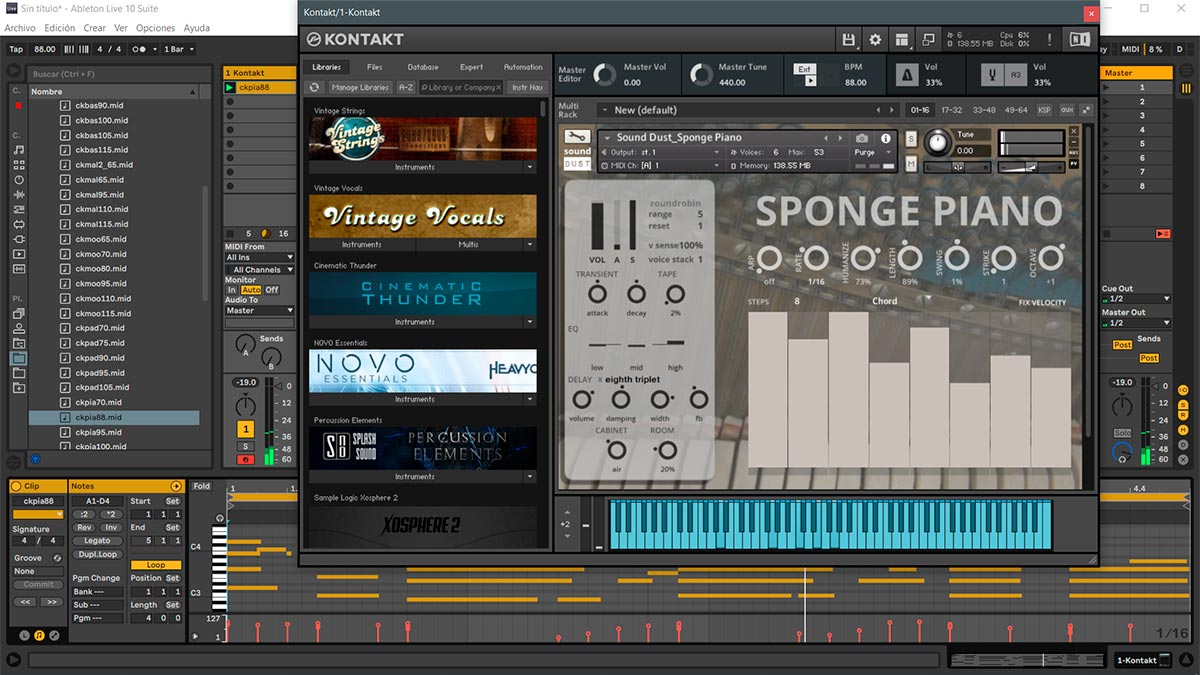Save the Kontakt instrument with the disk icon
The image size is (1200, 675).
coord(849,39)
